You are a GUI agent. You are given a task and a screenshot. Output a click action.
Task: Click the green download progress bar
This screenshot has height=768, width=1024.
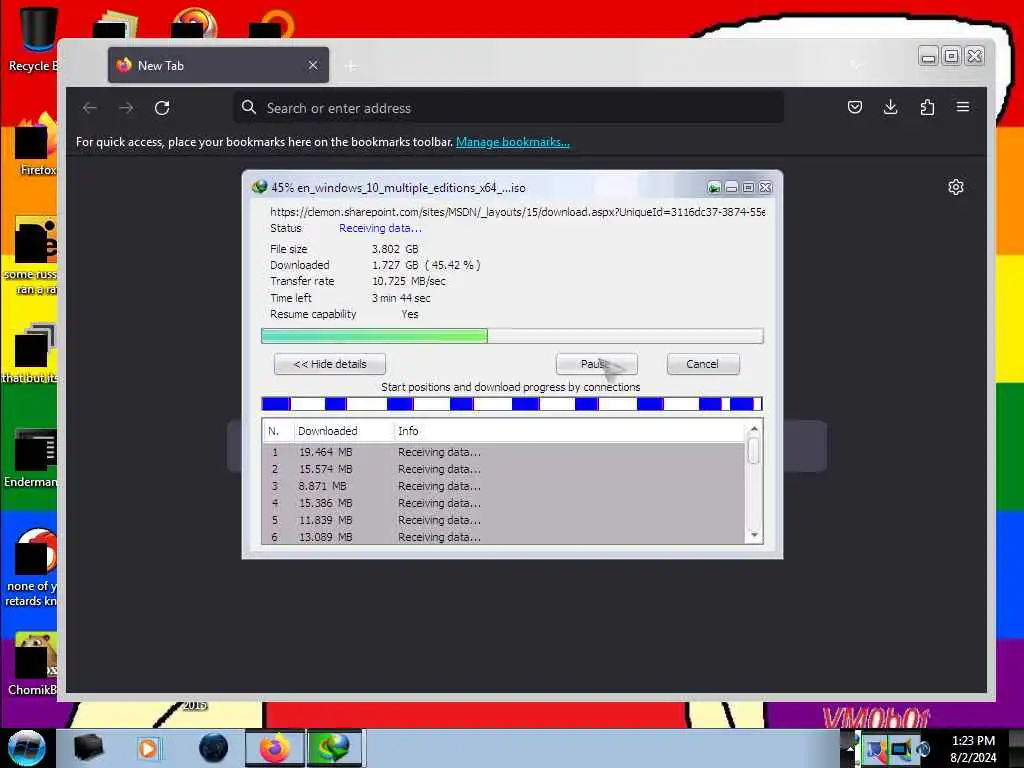512,336
